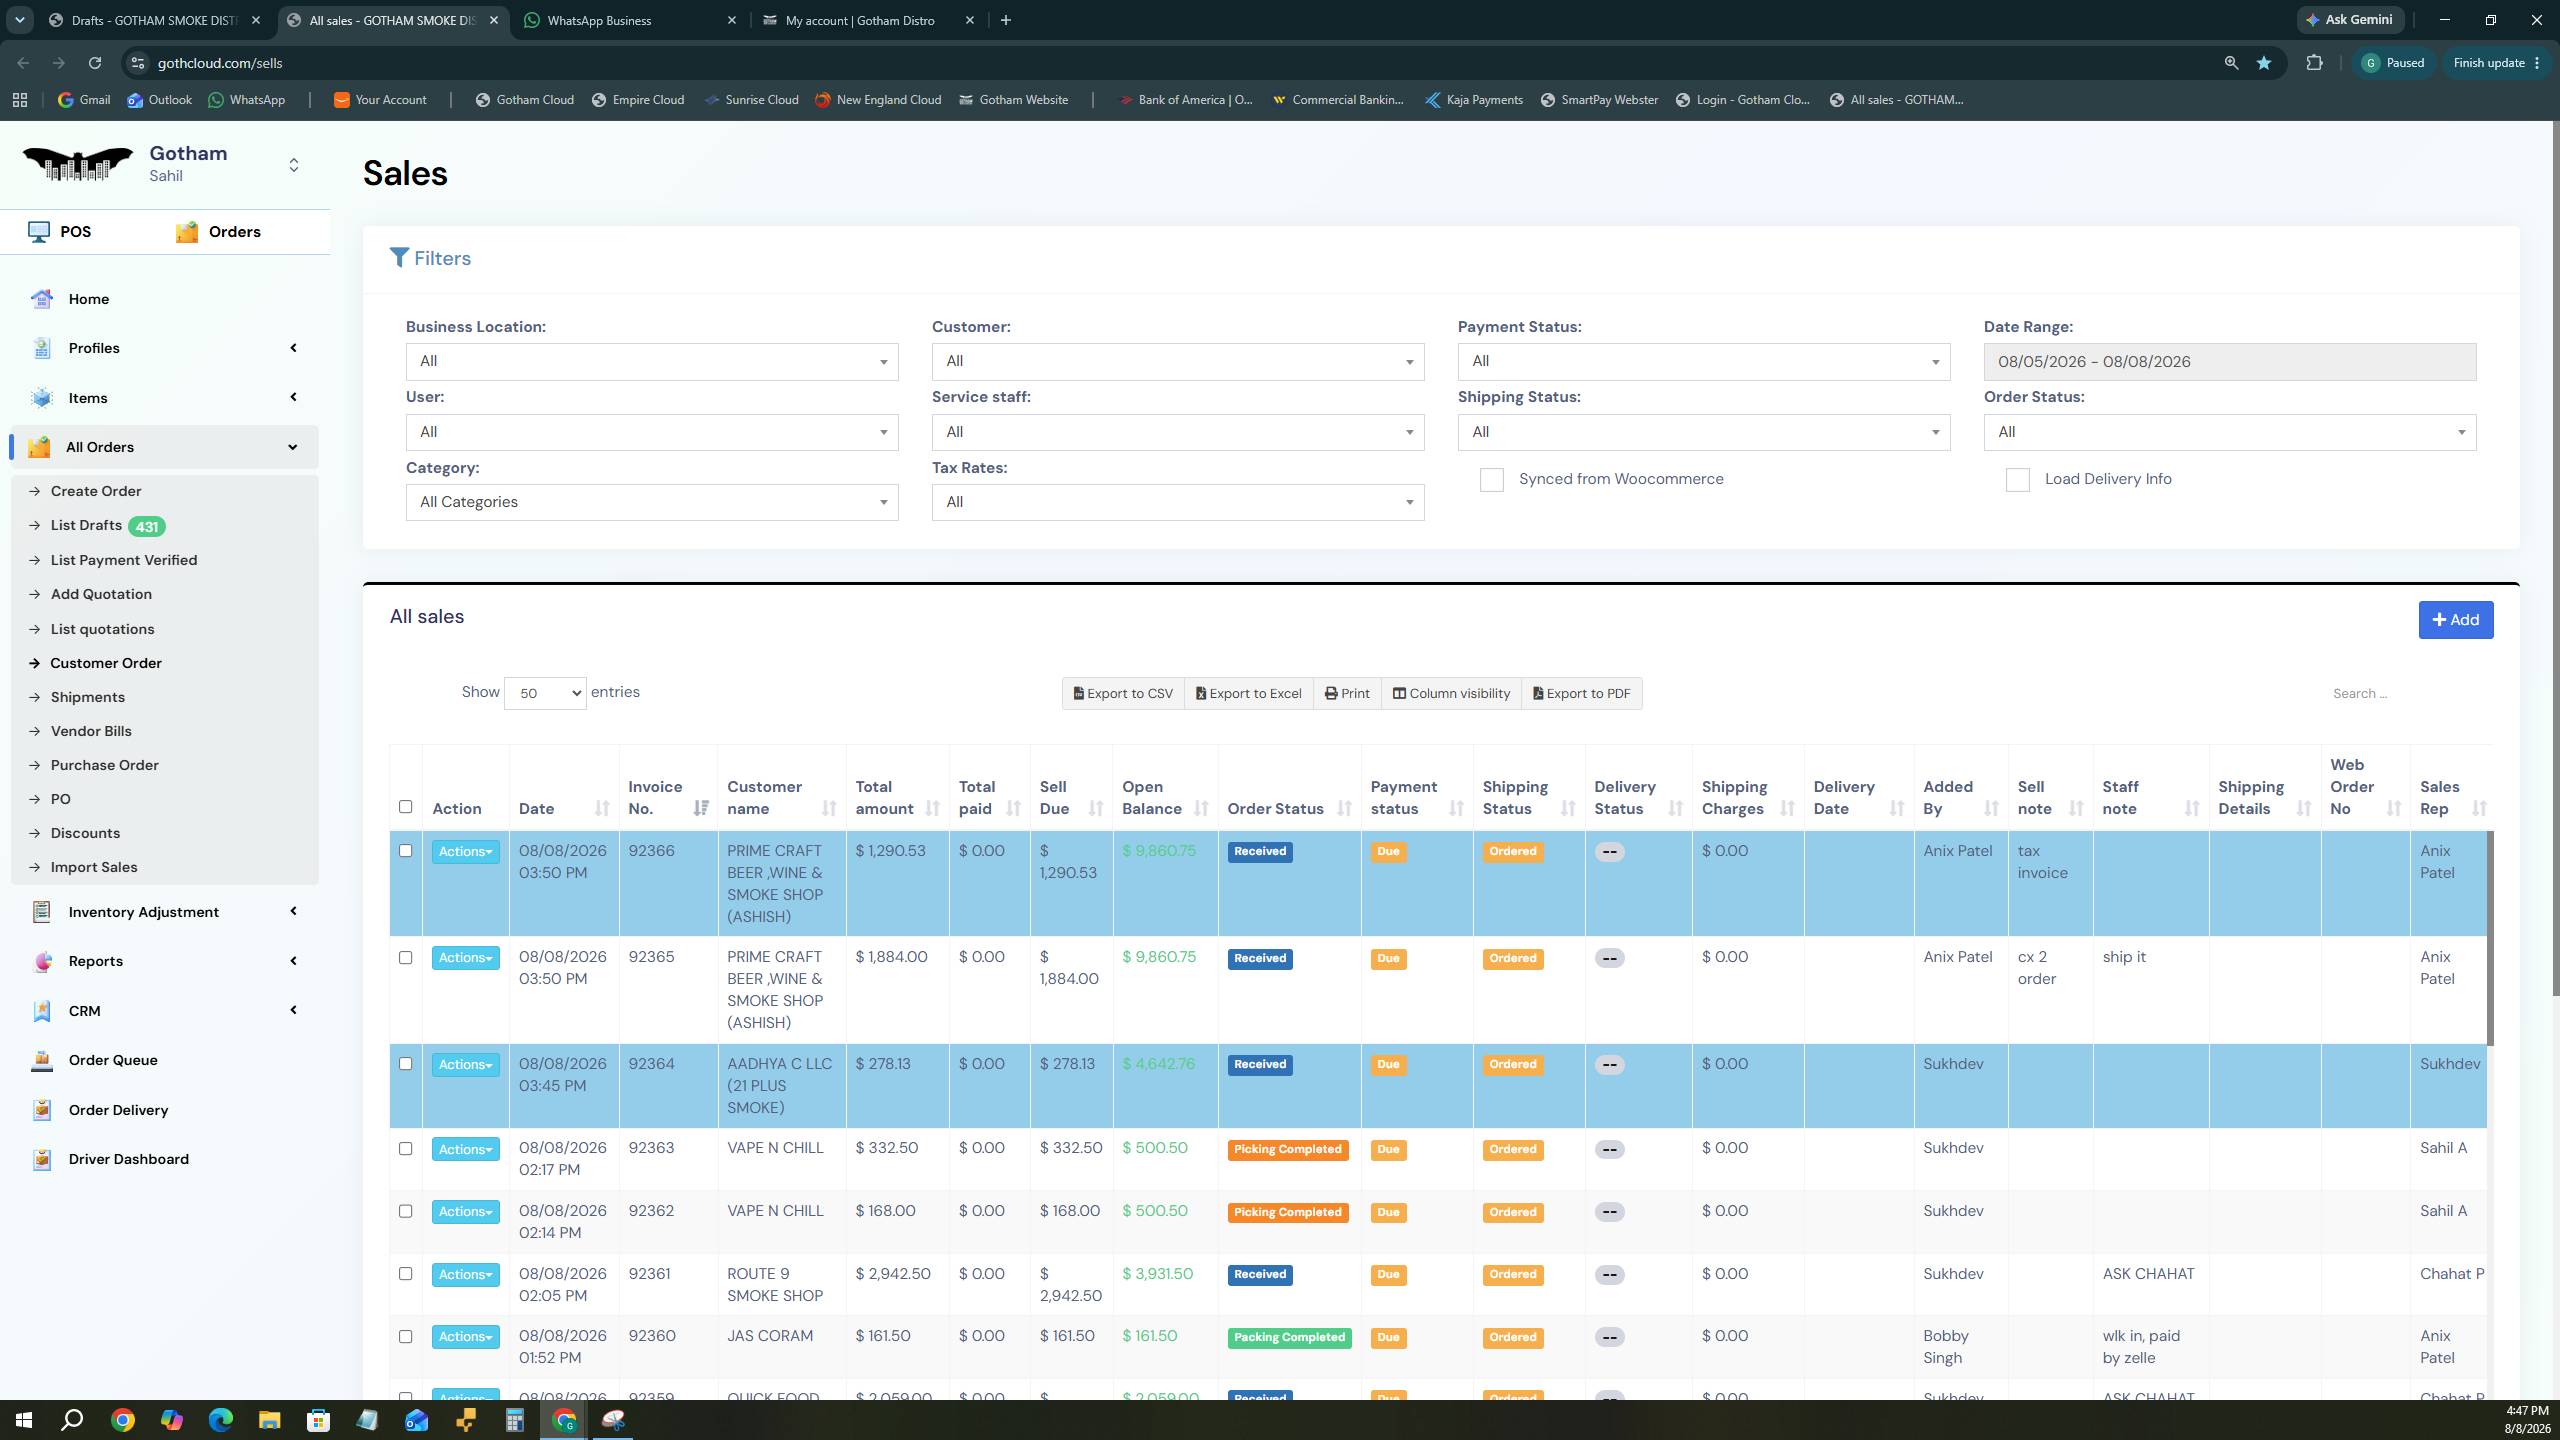Open the Show entries count dropdown

point(544,693)
